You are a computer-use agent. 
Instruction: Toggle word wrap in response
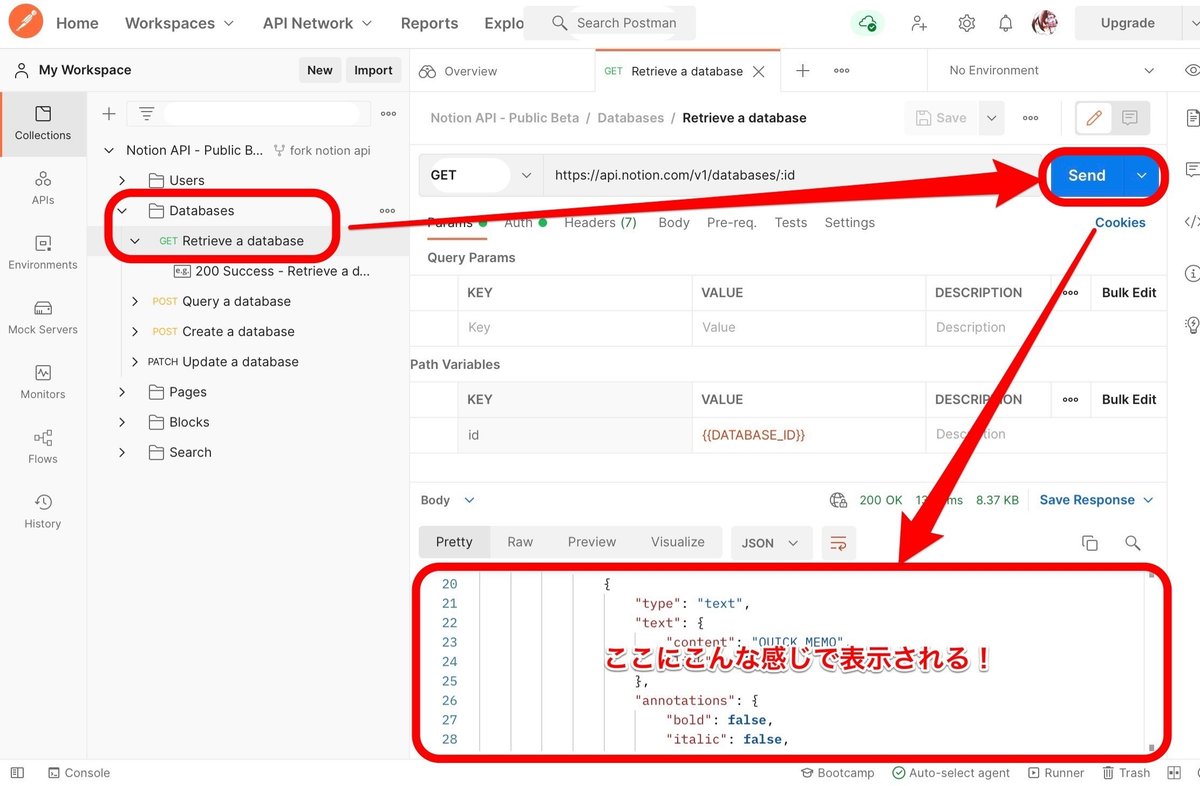pos(839,543)
